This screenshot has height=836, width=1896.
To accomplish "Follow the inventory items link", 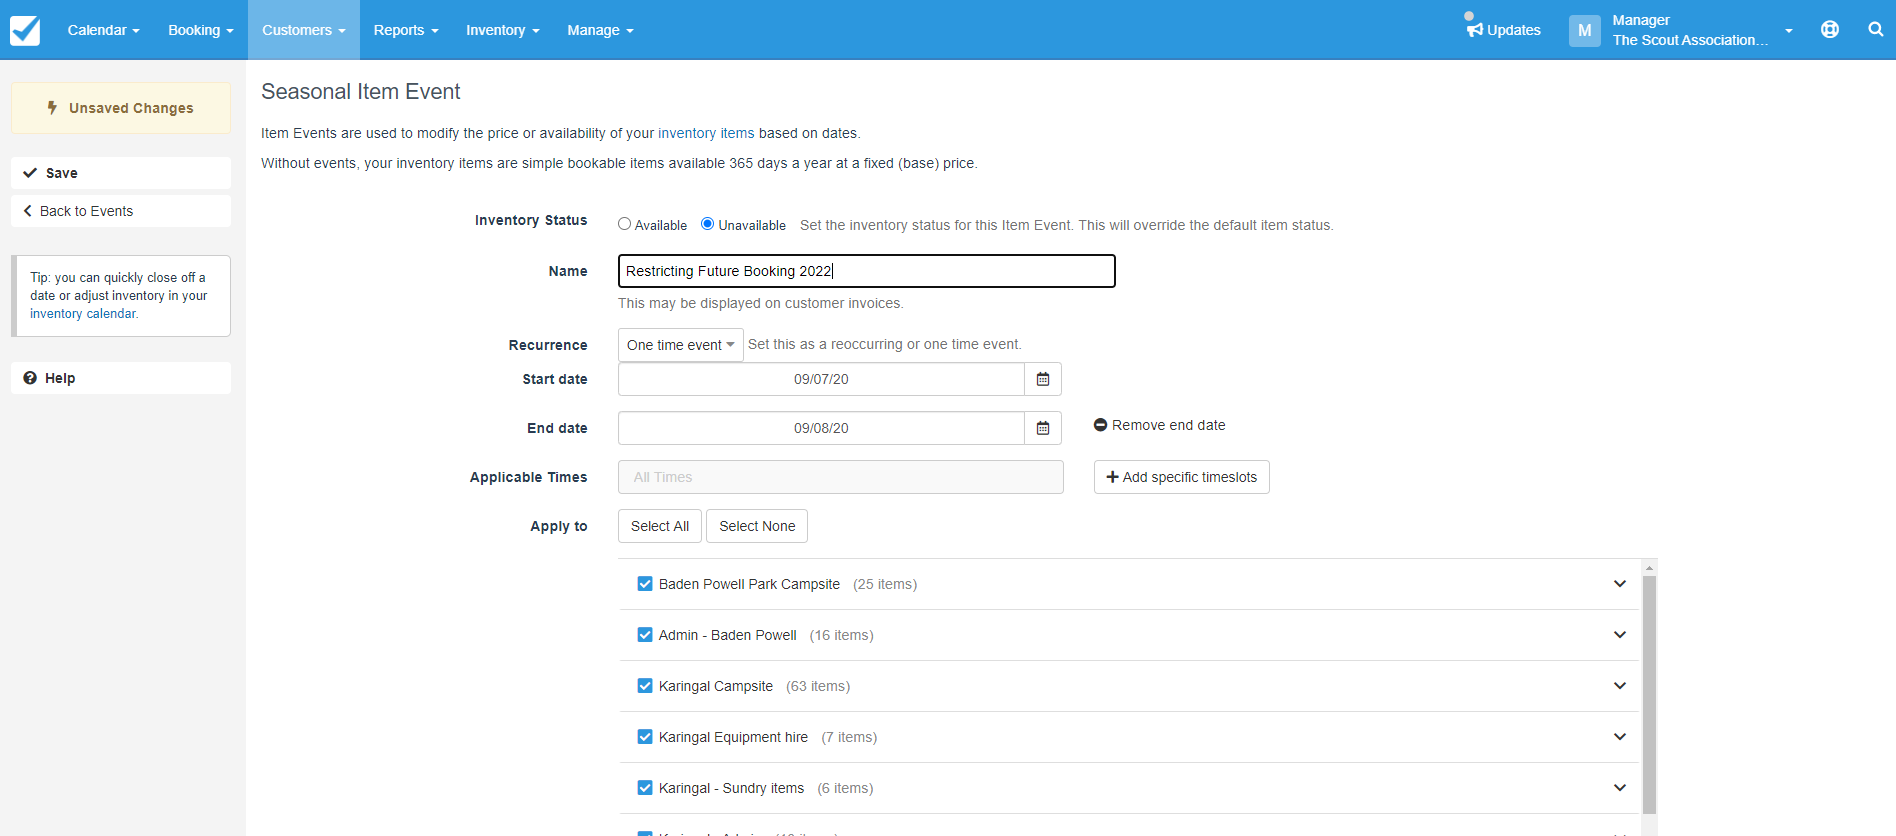I will point(706,133).
